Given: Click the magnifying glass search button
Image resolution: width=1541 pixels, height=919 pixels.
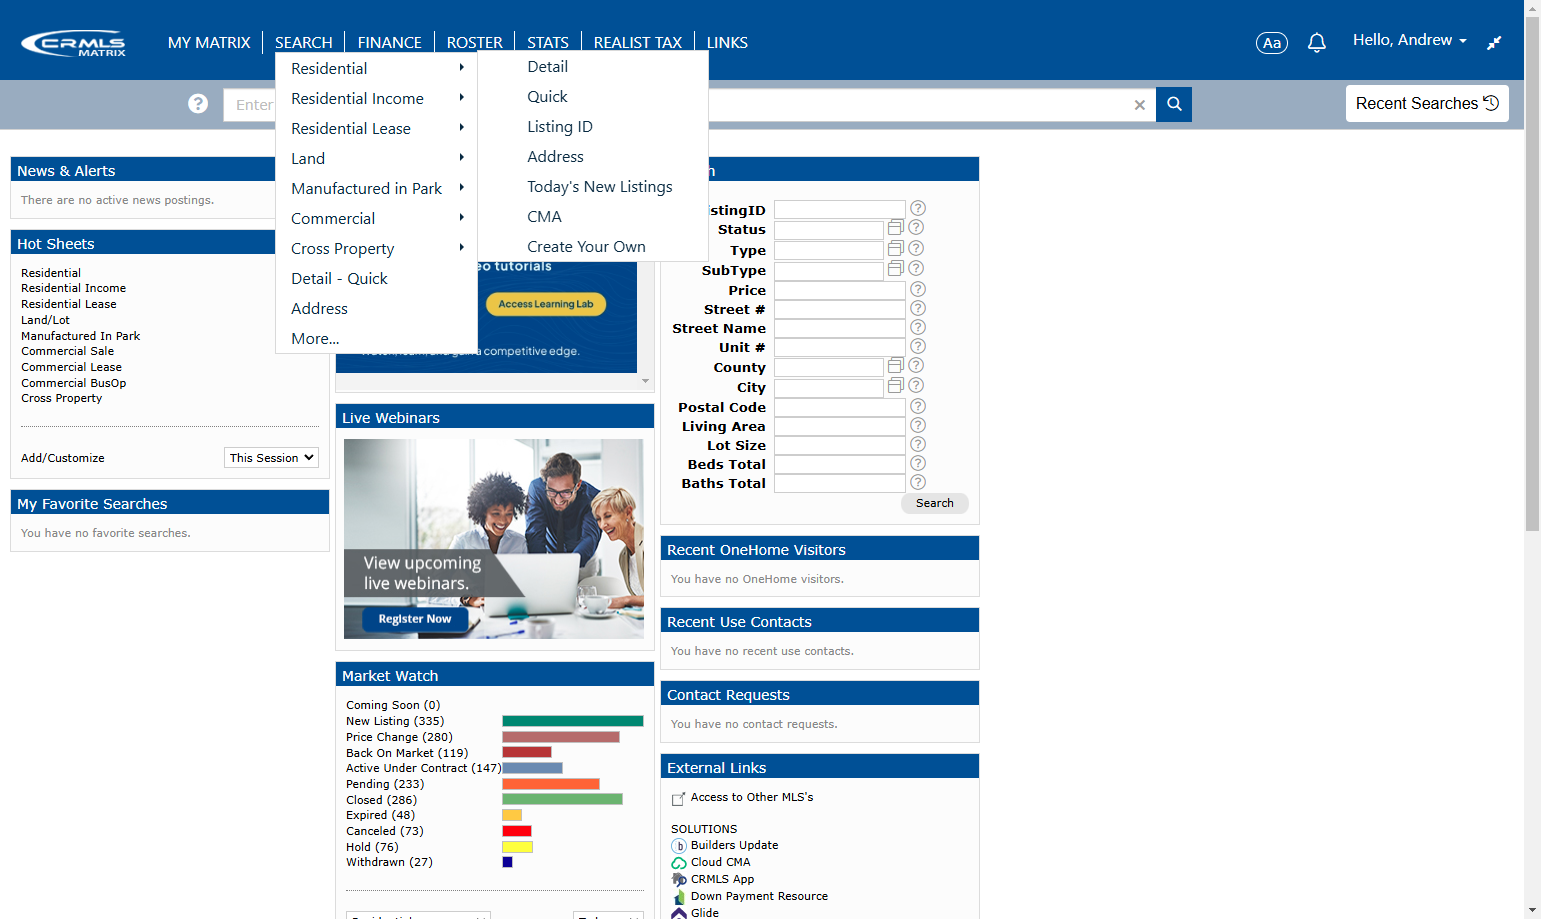Looking at the screenshot, I should 1174,104.
